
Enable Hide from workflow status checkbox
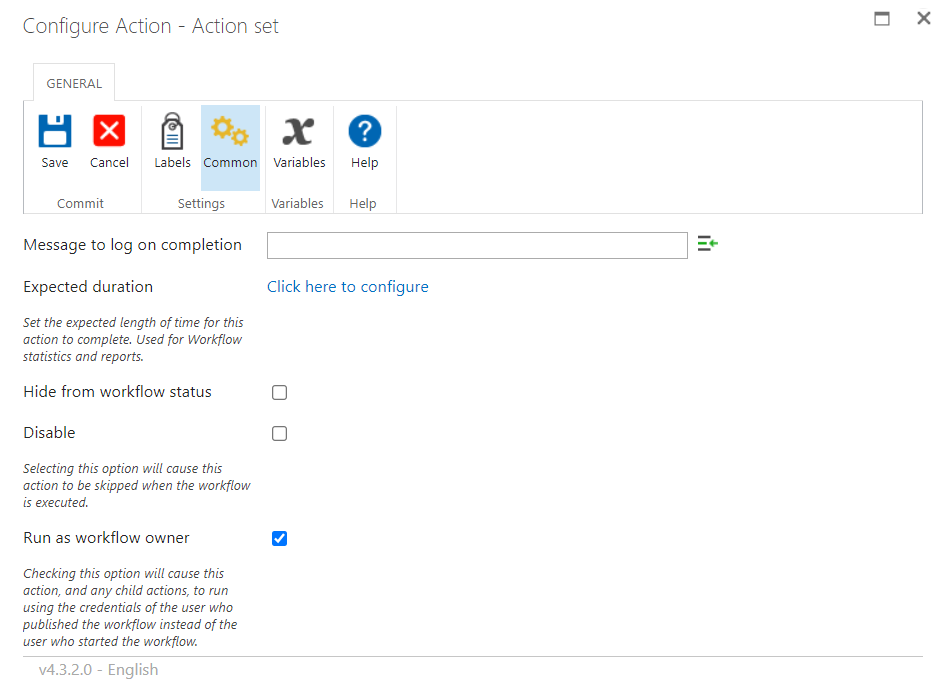tap(279, 392)
